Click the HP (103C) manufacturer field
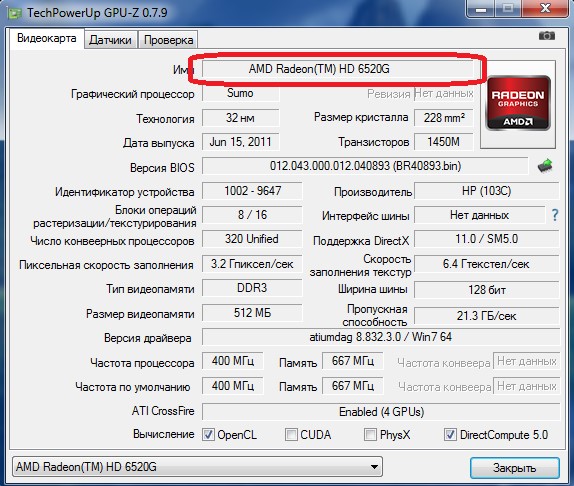The height and width of the screenshot is (486, 574). pyautogui.click(x=487, y=191)
